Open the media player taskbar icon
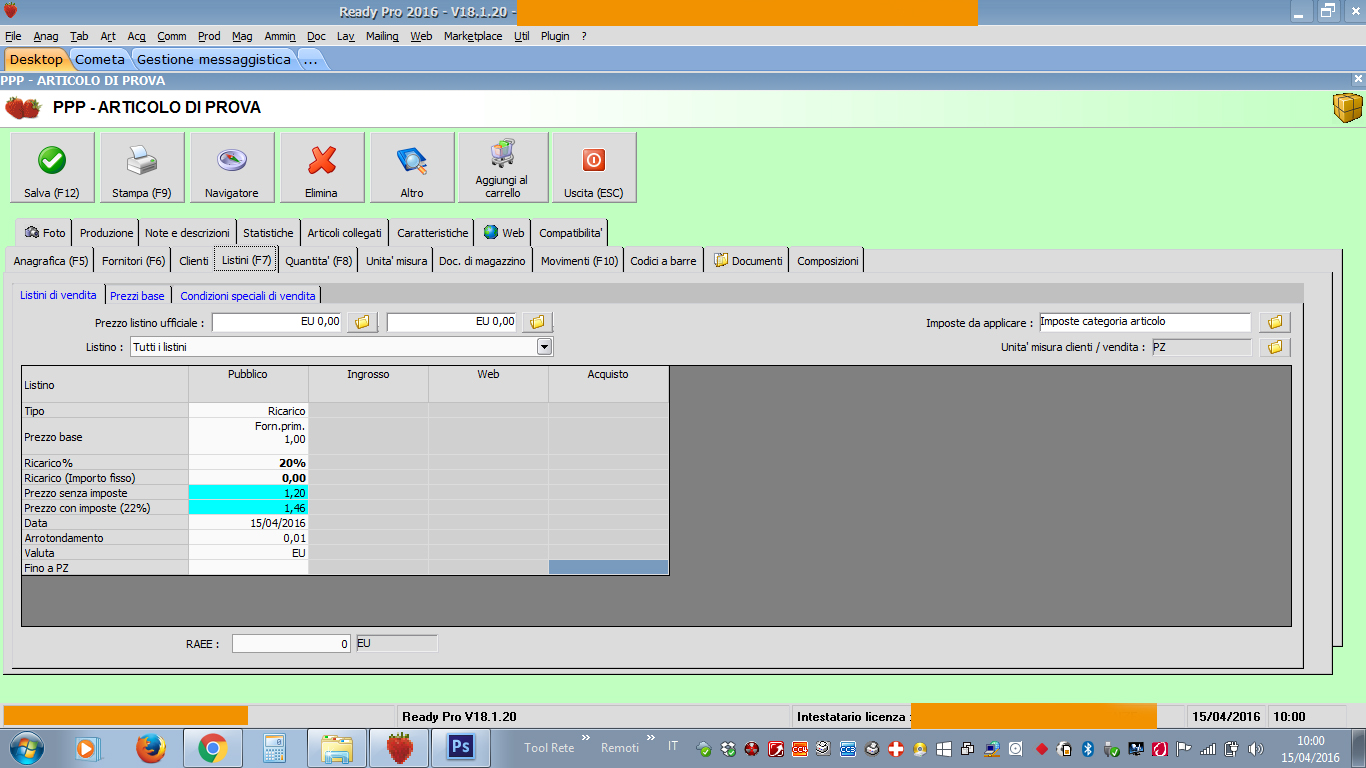Viewport: 1366px width, 768px height. [x=89, y=747]
